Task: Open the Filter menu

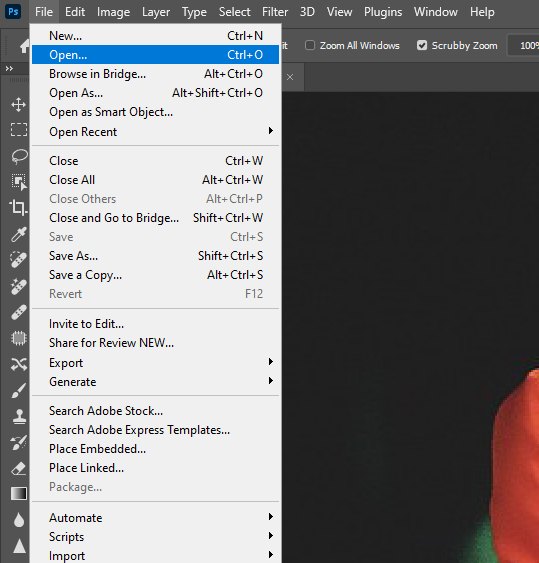Action: (x=275, y=12)
